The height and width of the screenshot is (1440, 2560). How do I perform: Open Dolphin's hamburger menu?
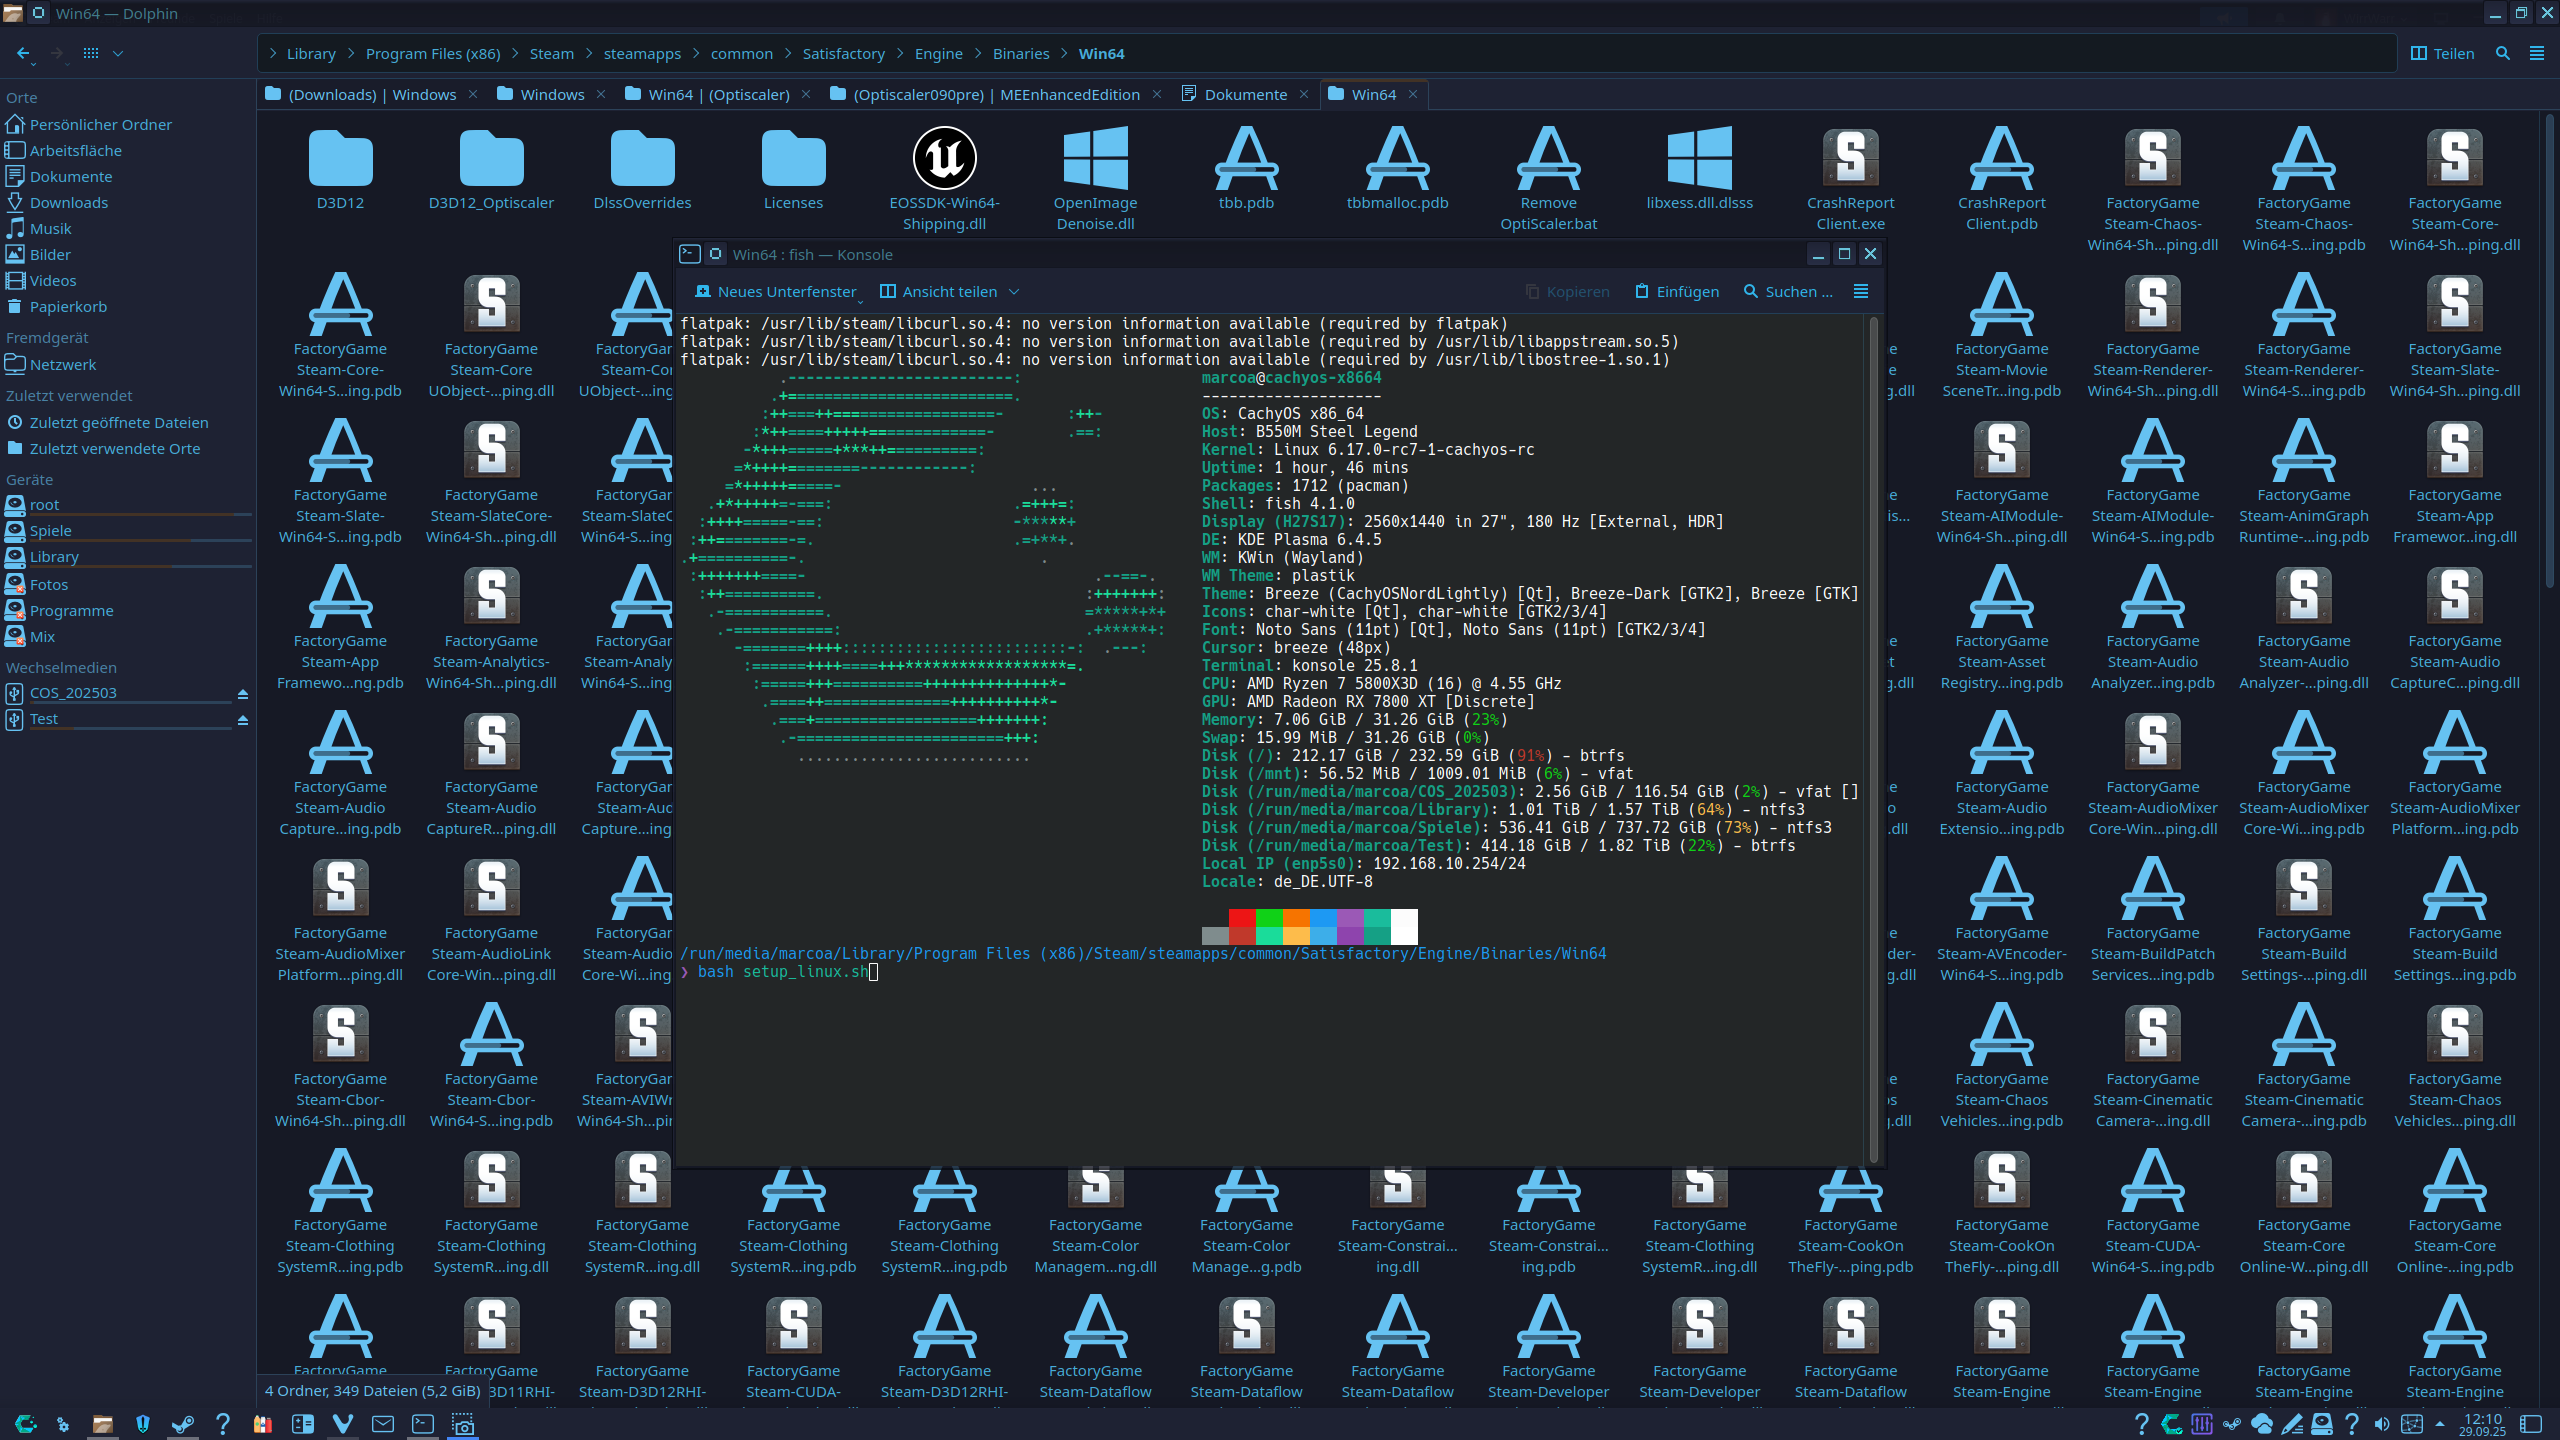(x=2537, y=53)
